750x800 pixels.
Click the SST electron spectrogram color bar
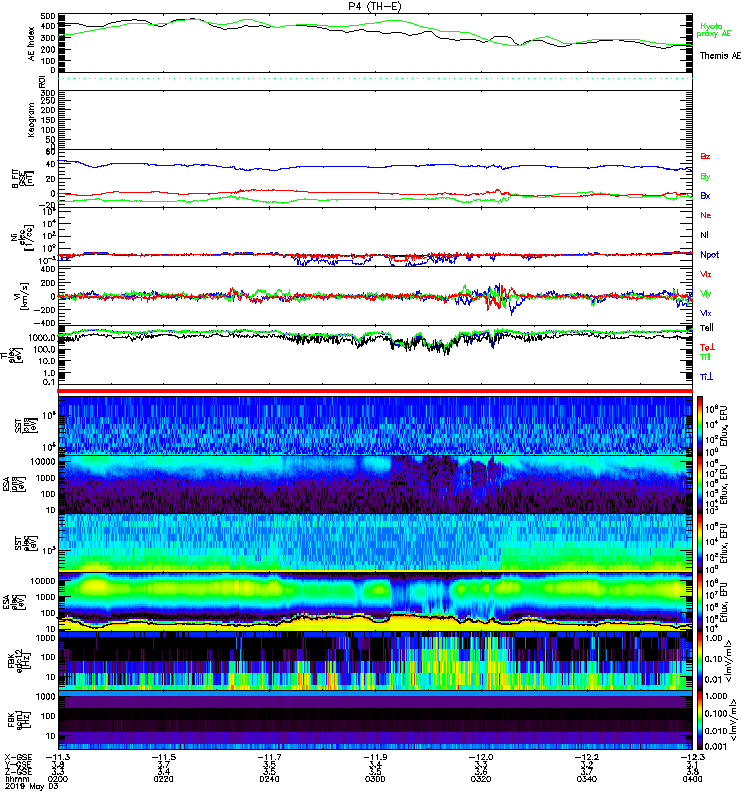point(700,543)
